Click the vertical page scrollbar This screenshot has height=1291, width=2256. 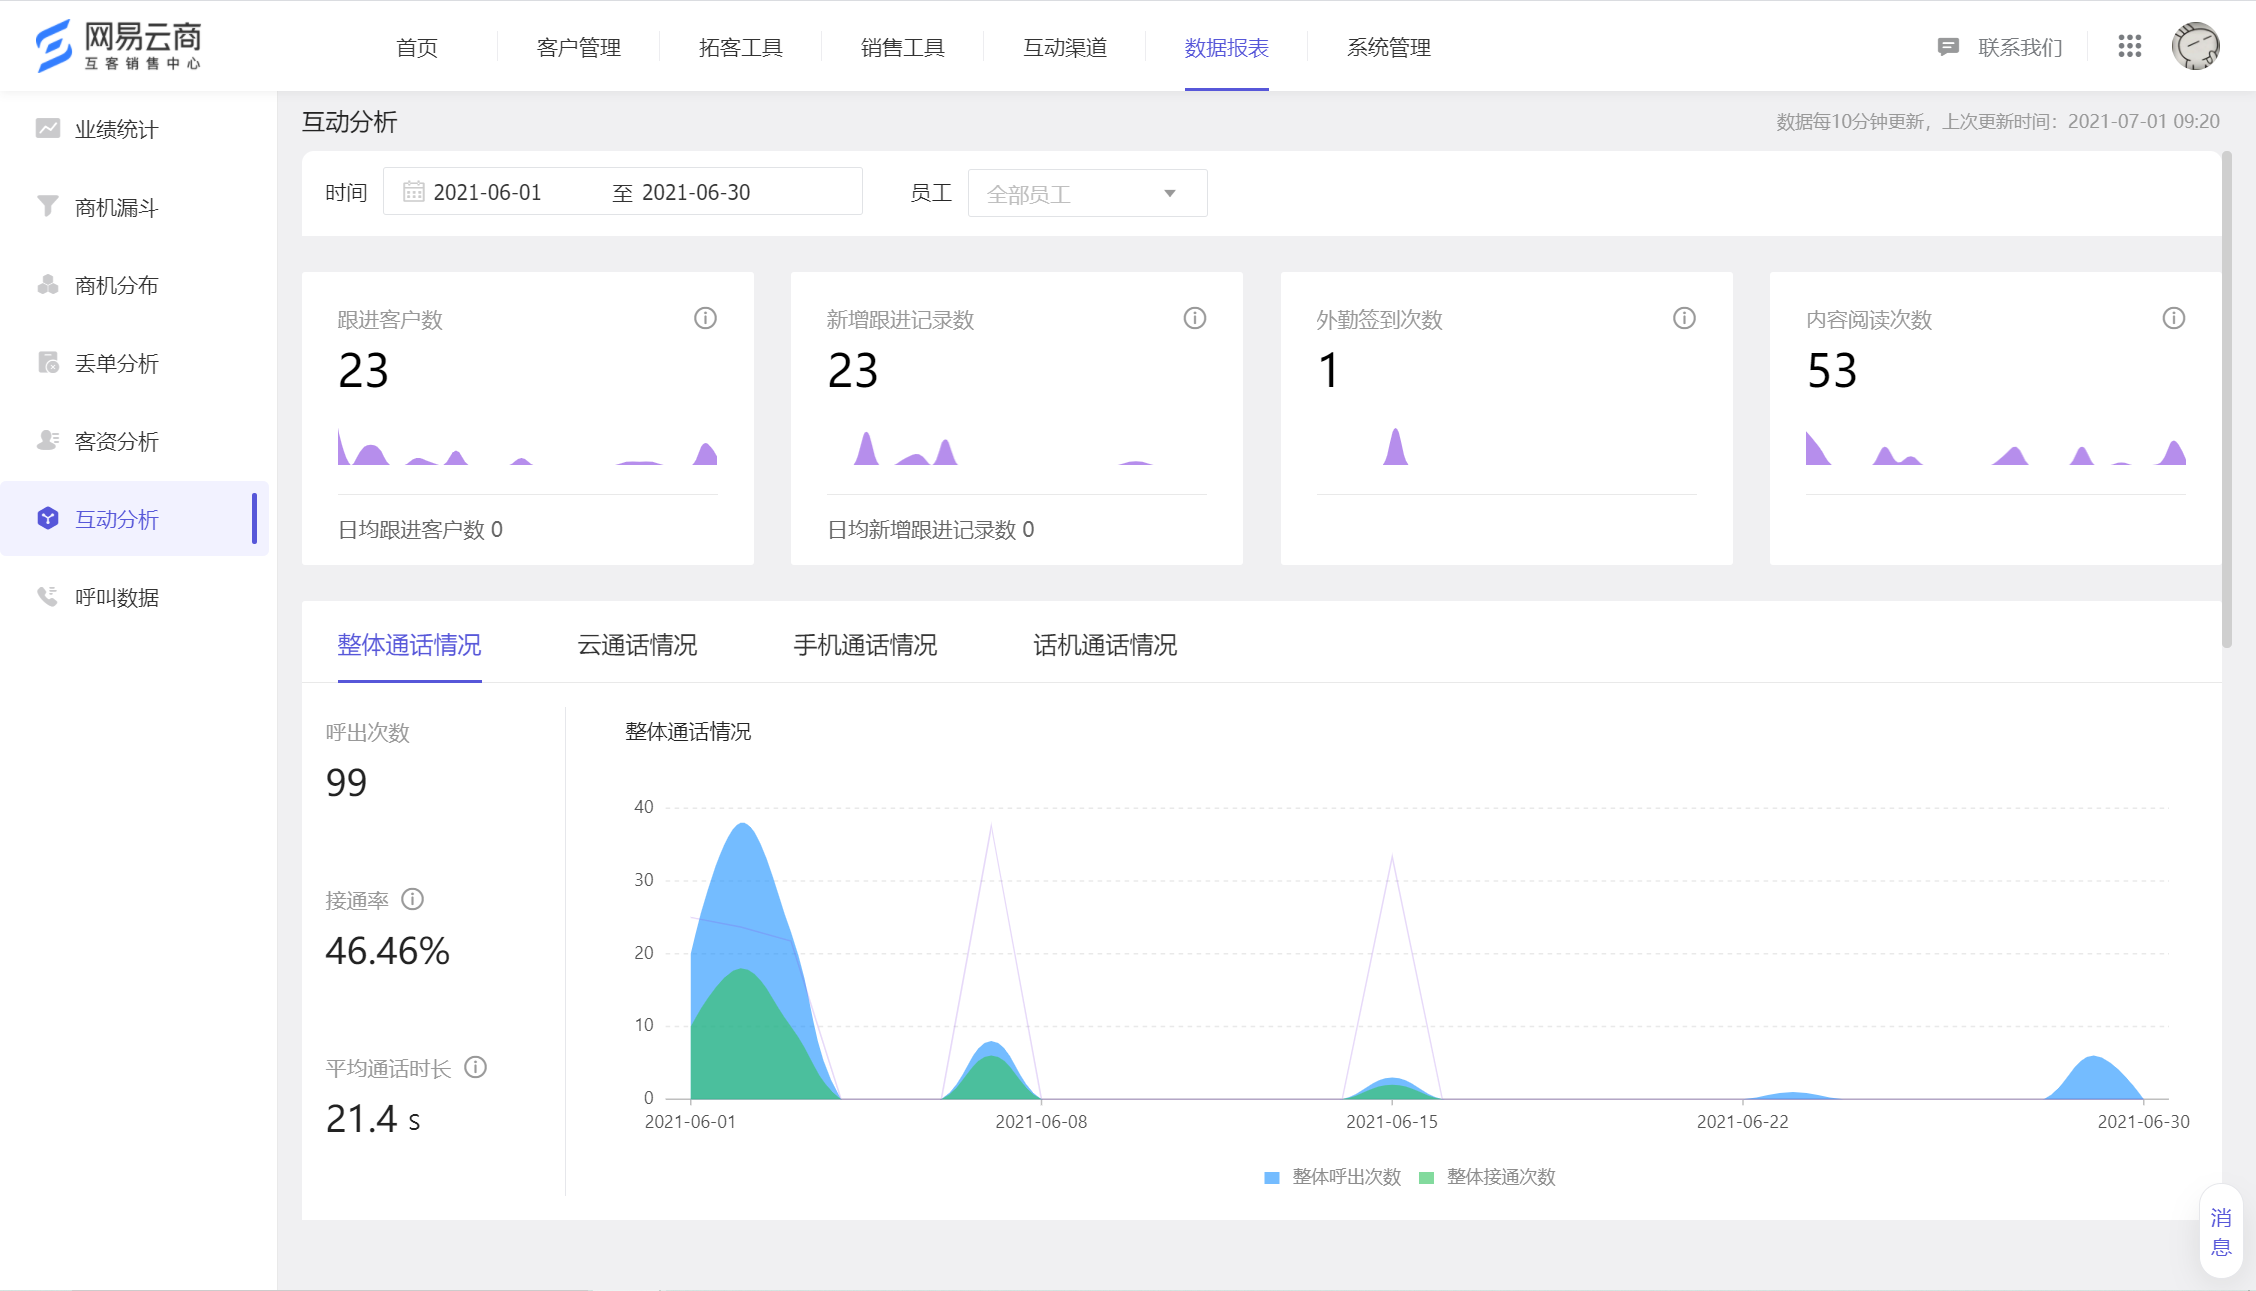pyautogui.click(x=2227, y=400)
